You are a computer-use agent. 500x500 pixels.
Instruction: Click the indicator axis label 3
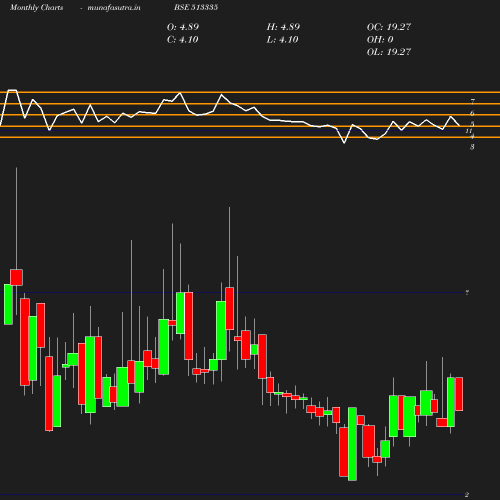(x=472, y=147)
